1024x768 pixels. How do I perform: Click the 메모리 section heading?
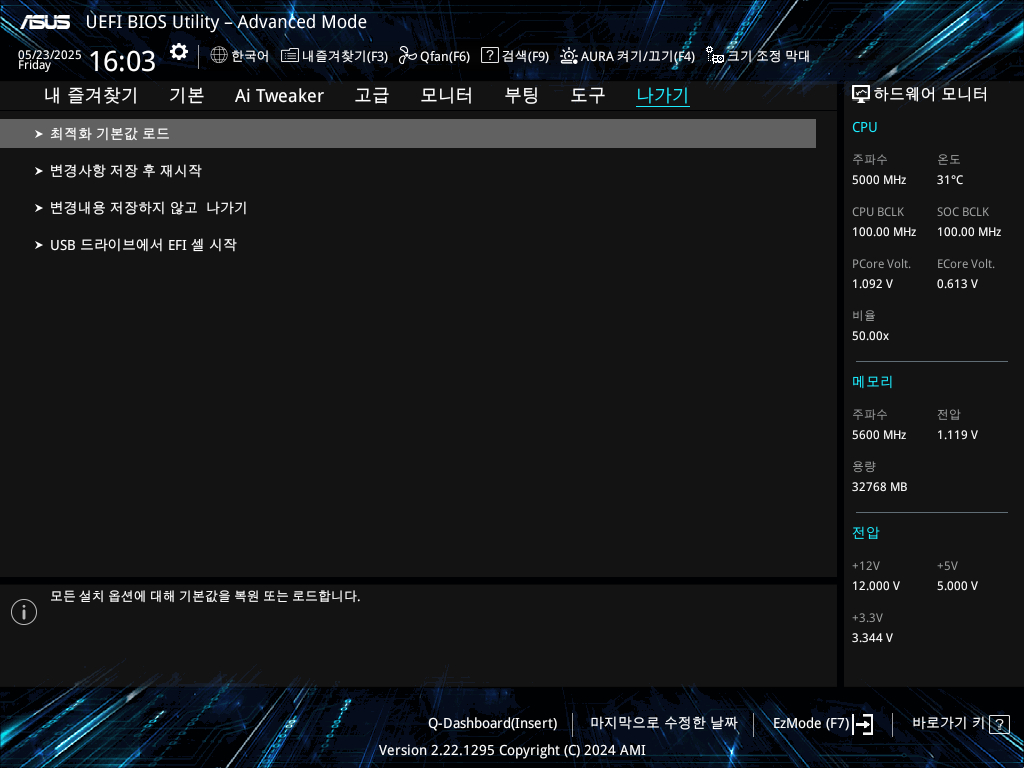click(872, 382)
